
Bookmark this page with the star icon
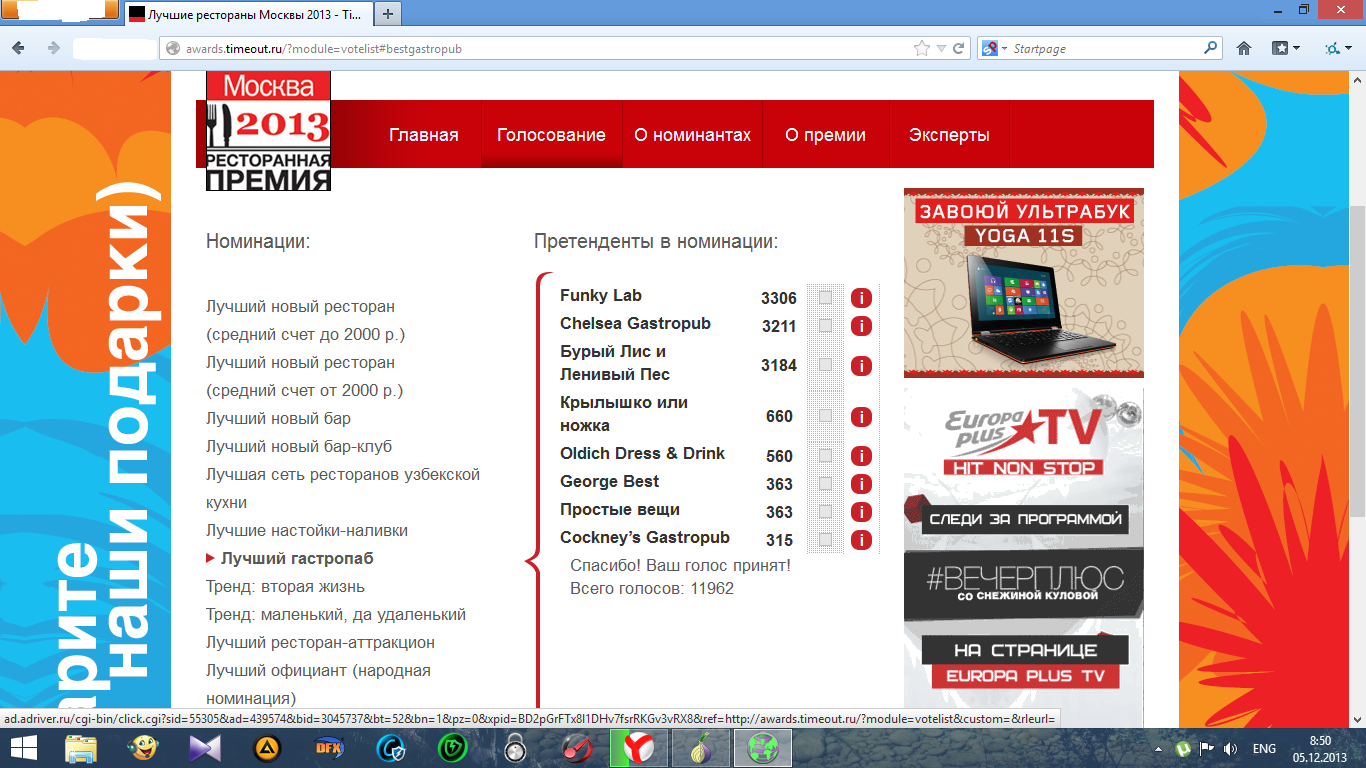(922, 48)
